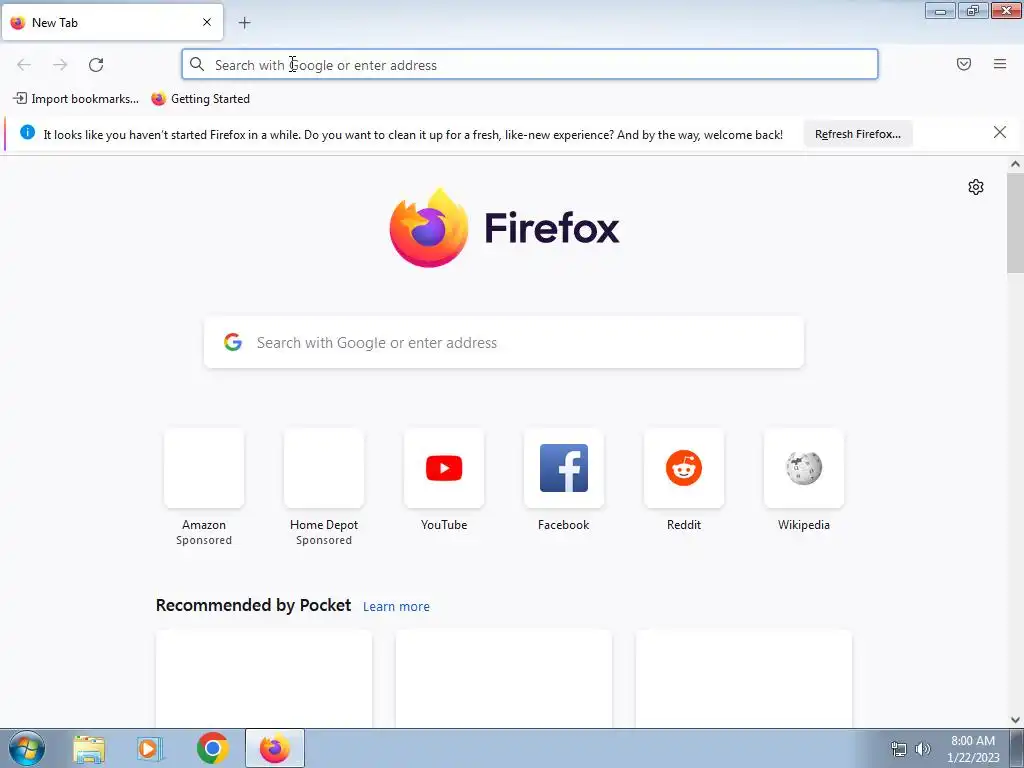Reload the current page
1024x768 pixels.
96,65
